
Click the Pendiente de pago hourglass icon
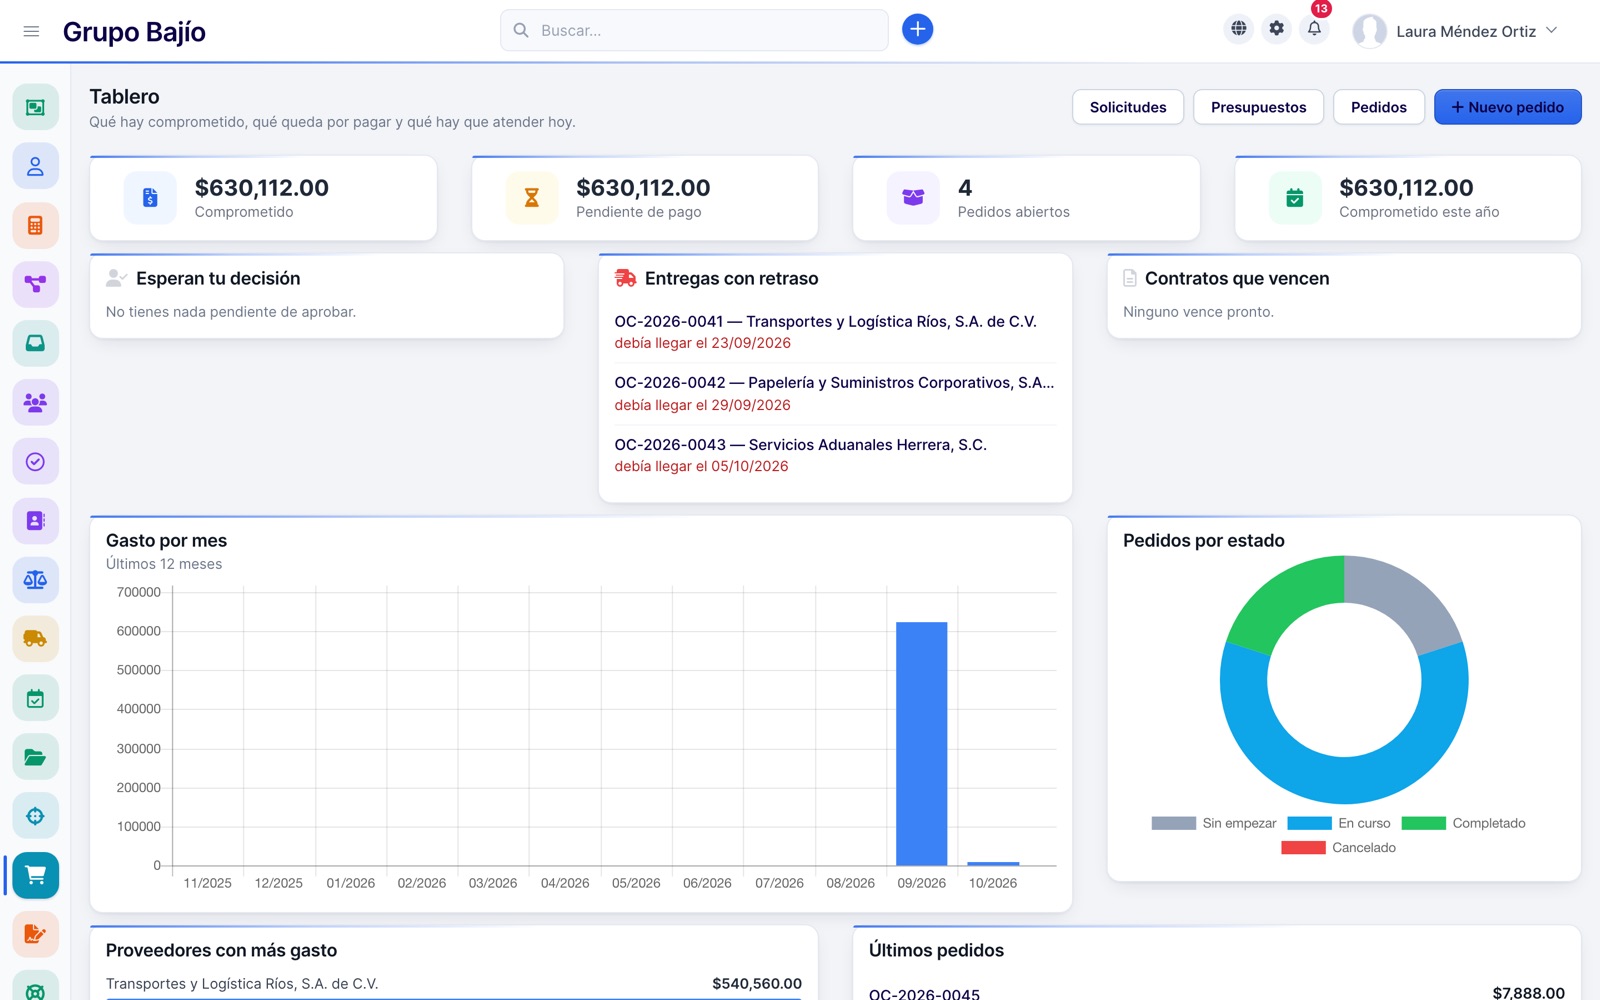pos(532,197)
